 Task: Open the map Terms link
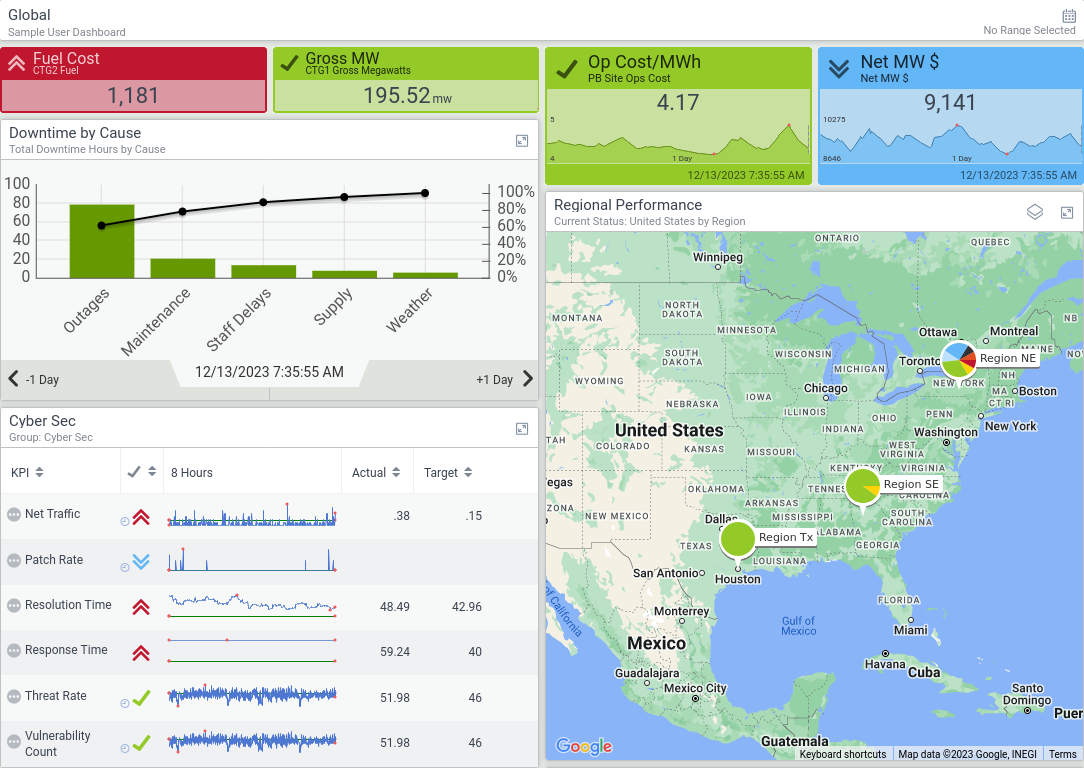pos(1062,755)
